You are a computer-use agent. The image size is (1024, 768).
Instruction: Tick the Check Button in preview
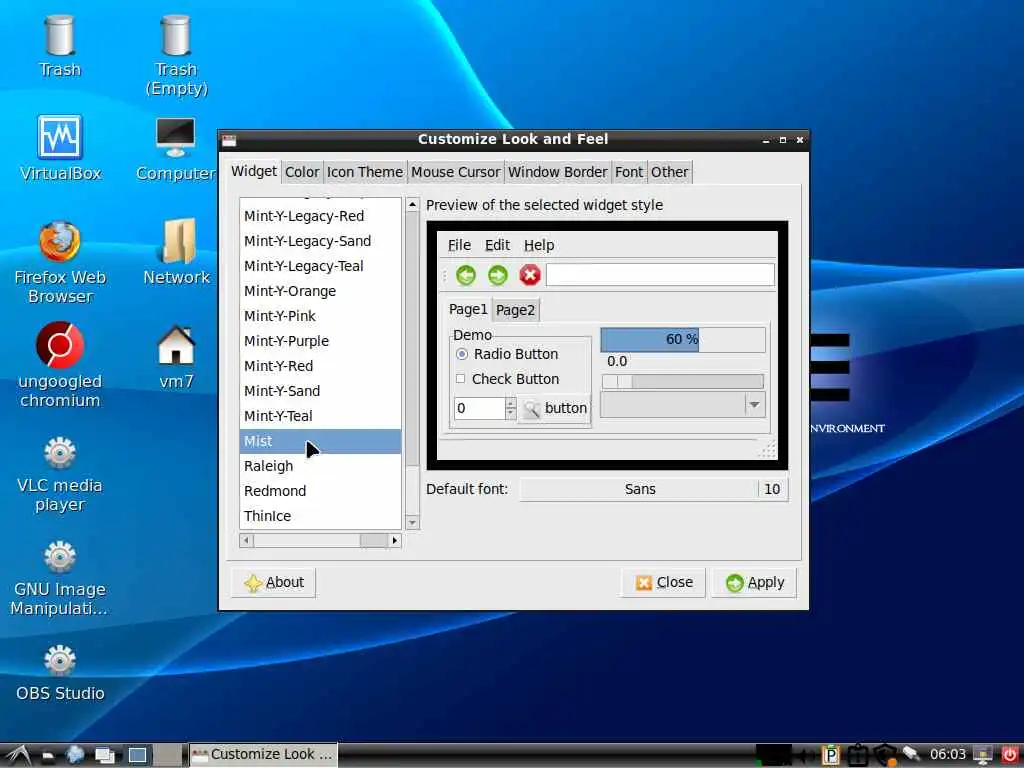pos(507,379)
